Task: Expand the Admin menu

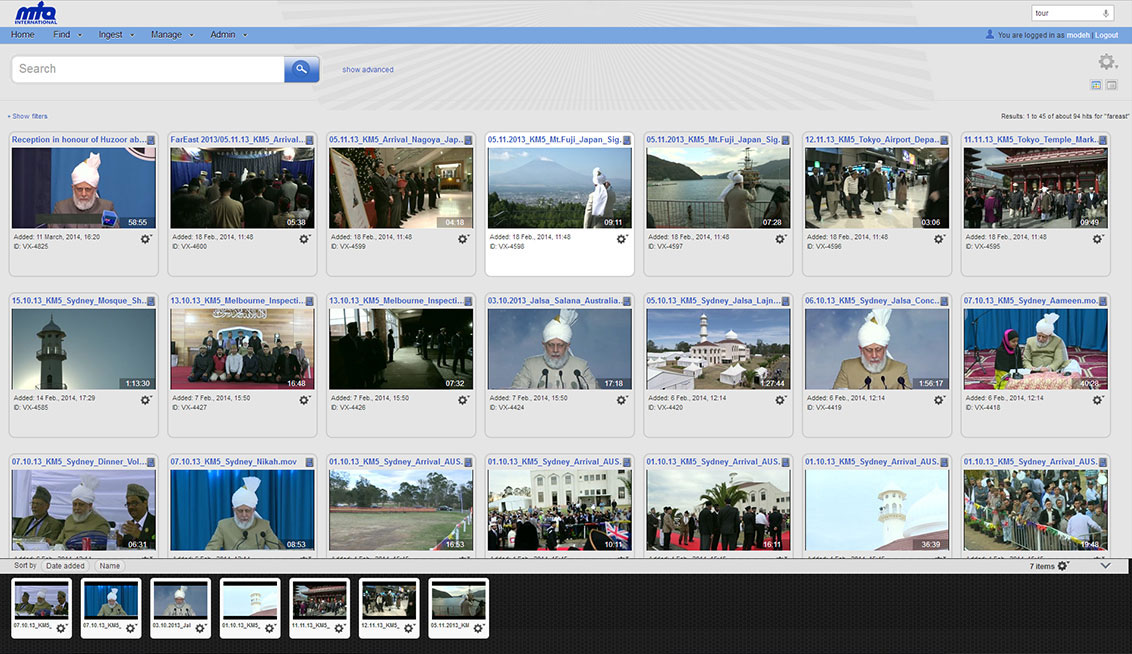Action: [x=228, y=35]
